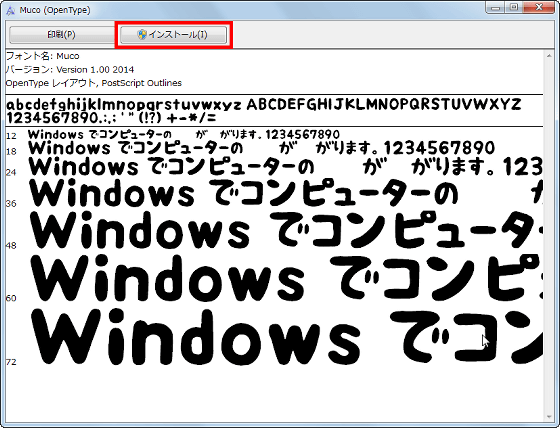Click the フォント名: Muco text line
The width and height of the screenshot is (560, 428).
[43, 56]
